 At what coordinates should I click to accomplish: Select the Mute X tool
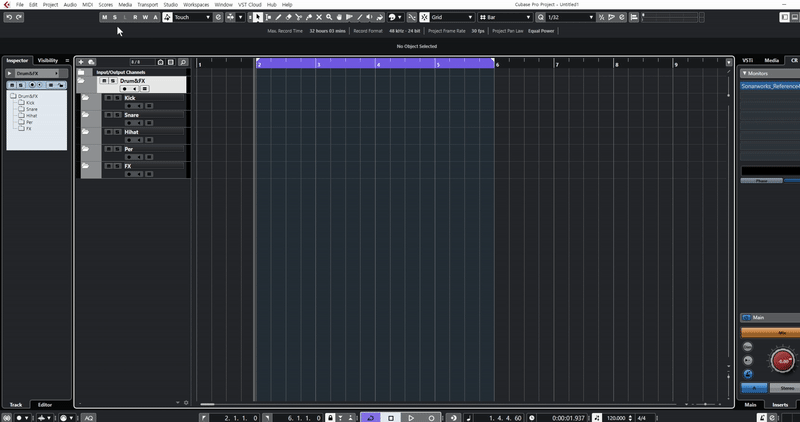(319, 17)
